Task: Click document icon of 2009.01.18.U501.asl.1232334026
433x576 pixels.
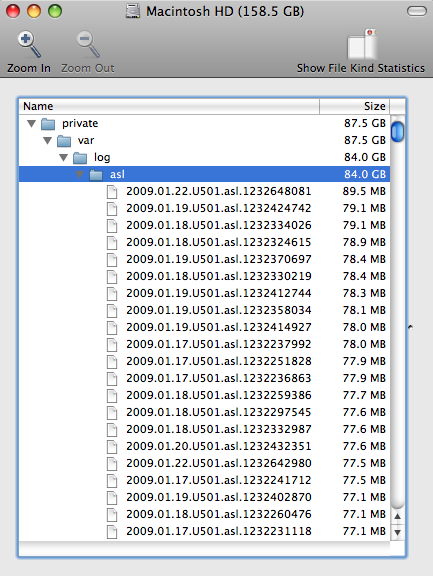Action: click(x=112, y=226)
